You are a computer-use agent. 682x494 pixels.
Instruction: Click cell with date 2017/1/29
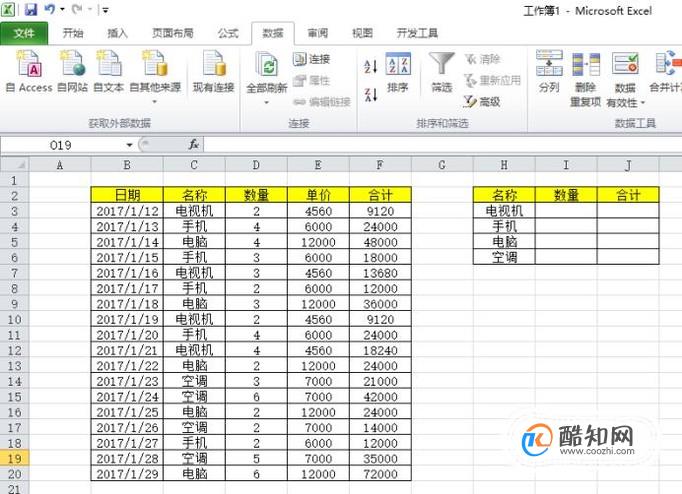click(x=127, y=474)
